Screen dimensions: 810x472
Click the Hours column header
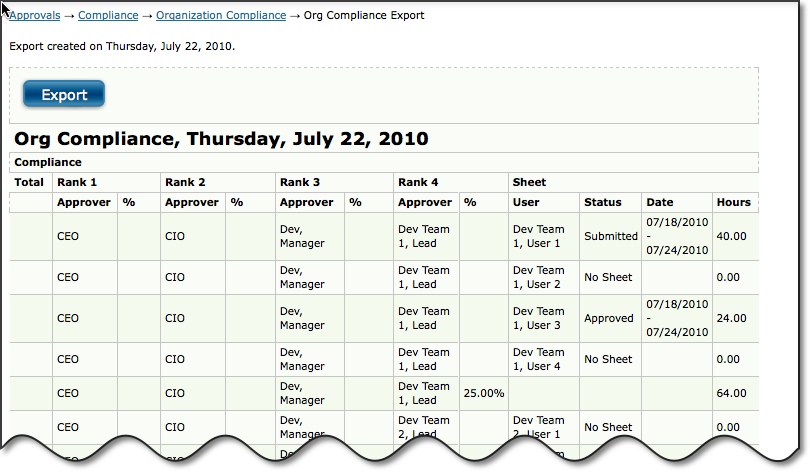pos(733,202)
